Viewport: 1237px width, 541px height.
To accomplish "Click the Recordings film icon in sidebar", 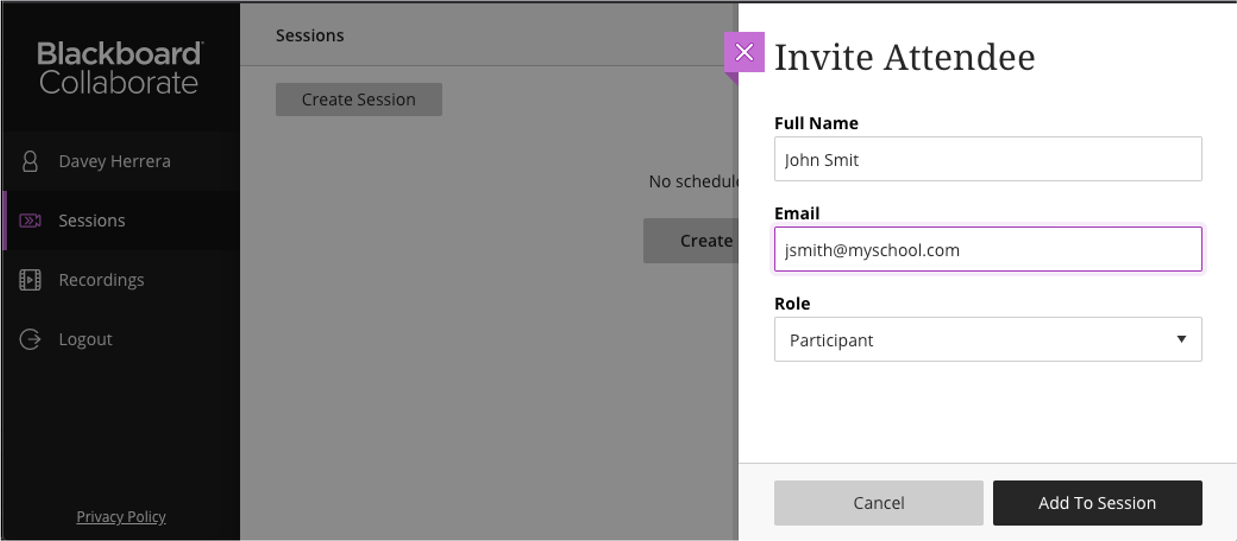I will tap(30, 280).
